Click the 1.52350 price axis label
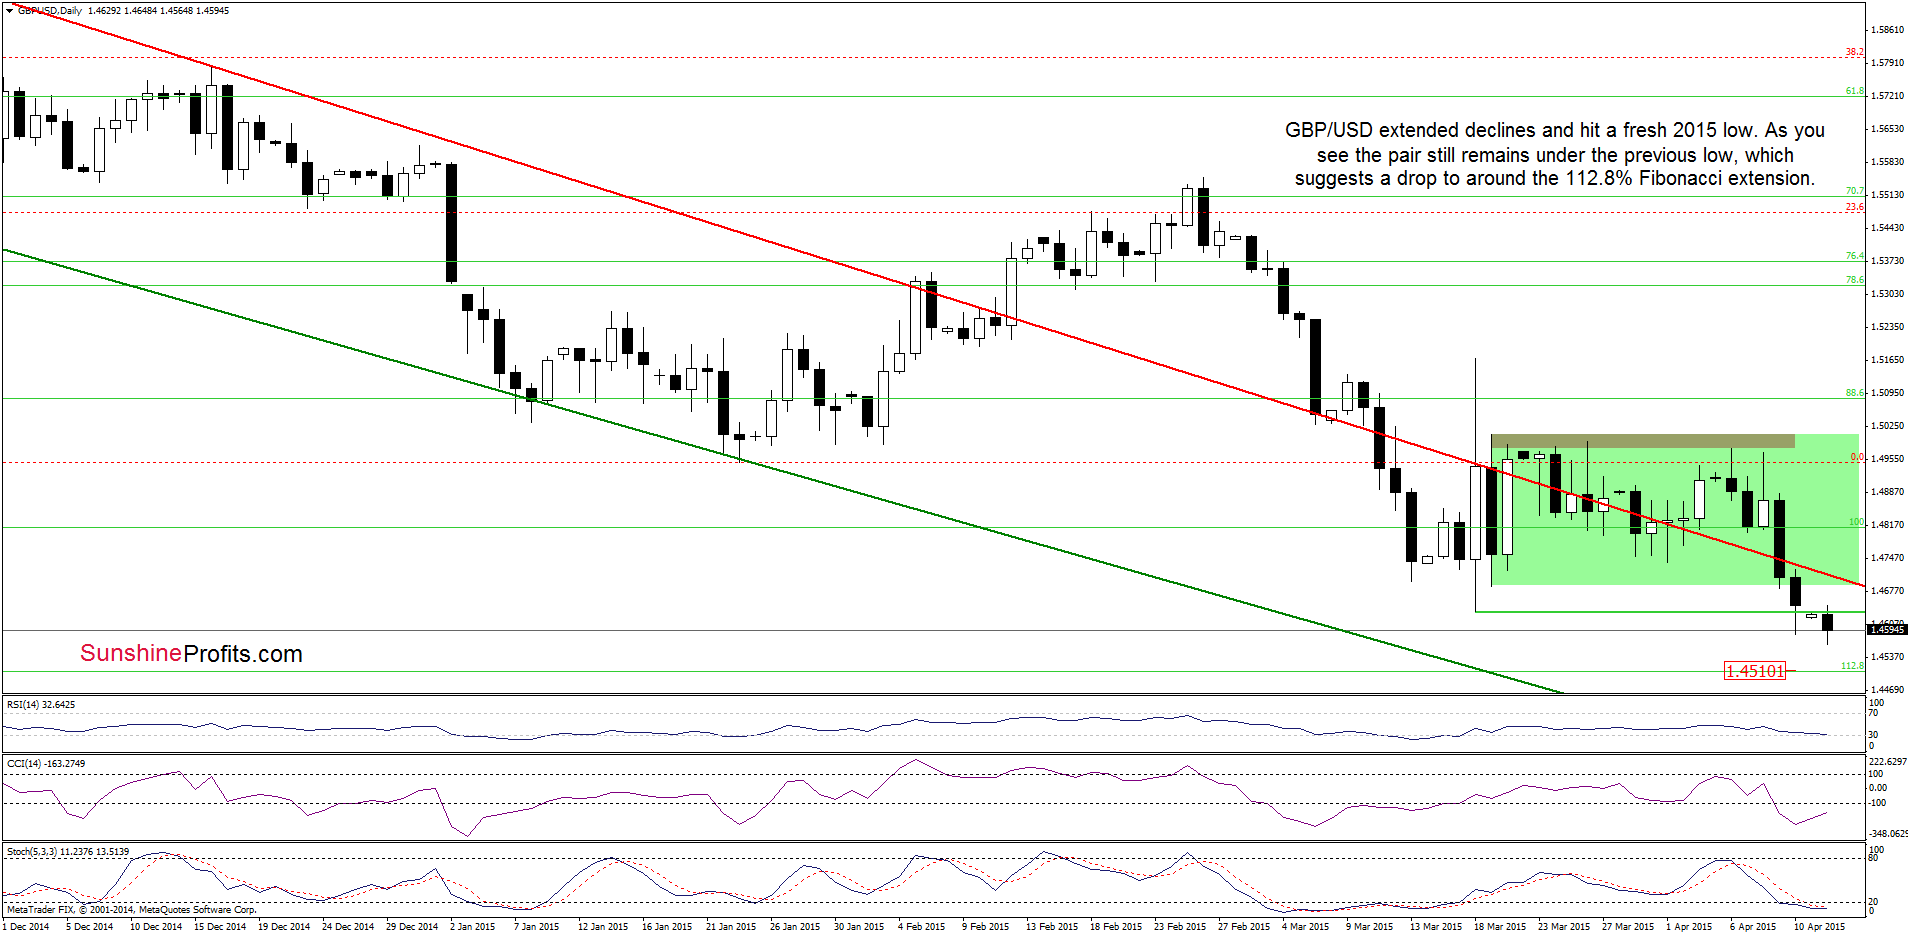This screenshot has height=935, width=1908. tap(1887, 327)
